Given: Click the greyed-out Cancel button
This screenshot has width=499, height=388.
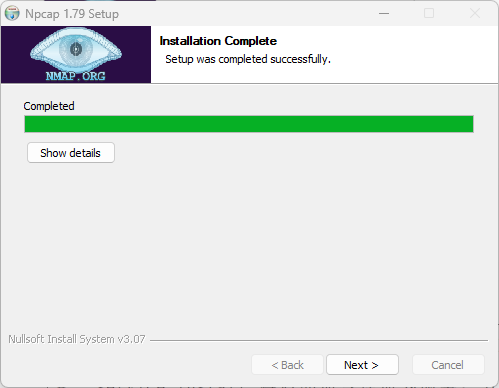Looking at the screenshot, I should (x=448, y=365).
